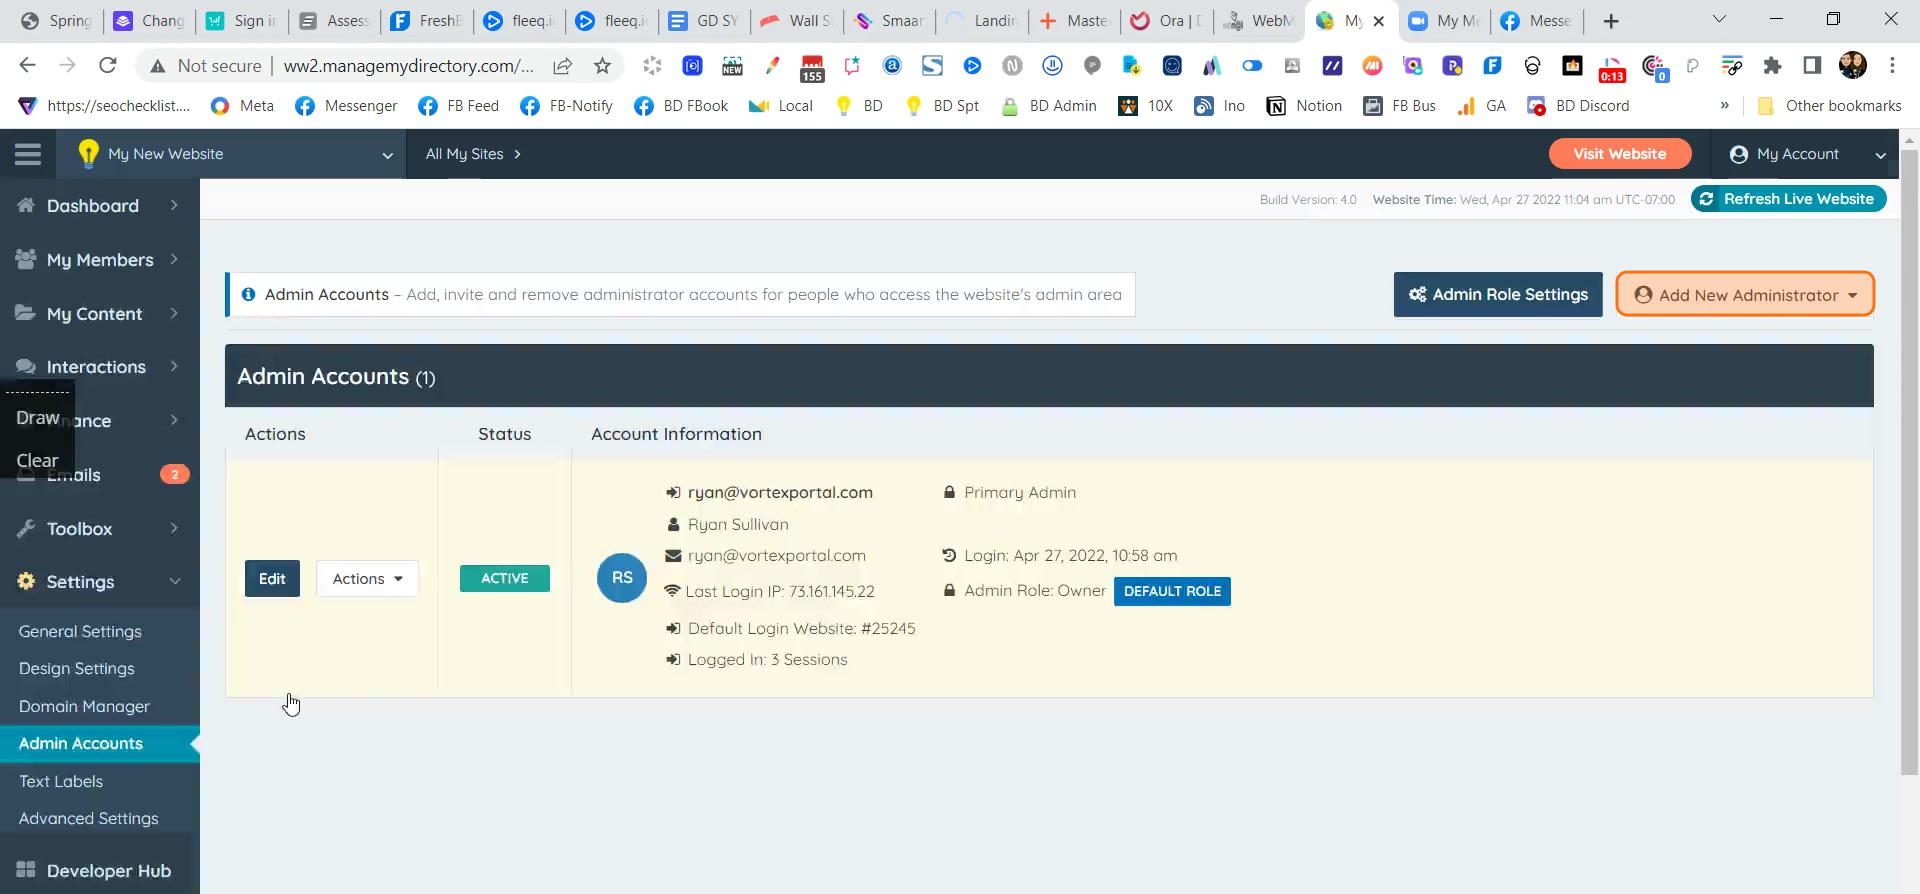Edit the Ryan Sullivan admin account
The image size is (1920, 894).
[272, 579]
